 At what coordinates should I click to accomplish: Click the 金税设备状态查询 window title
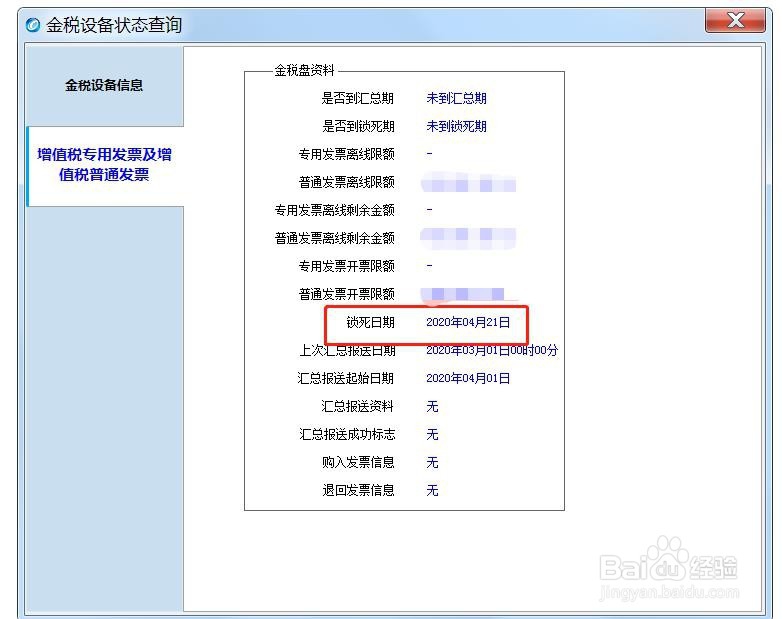[x=114, y=24]
